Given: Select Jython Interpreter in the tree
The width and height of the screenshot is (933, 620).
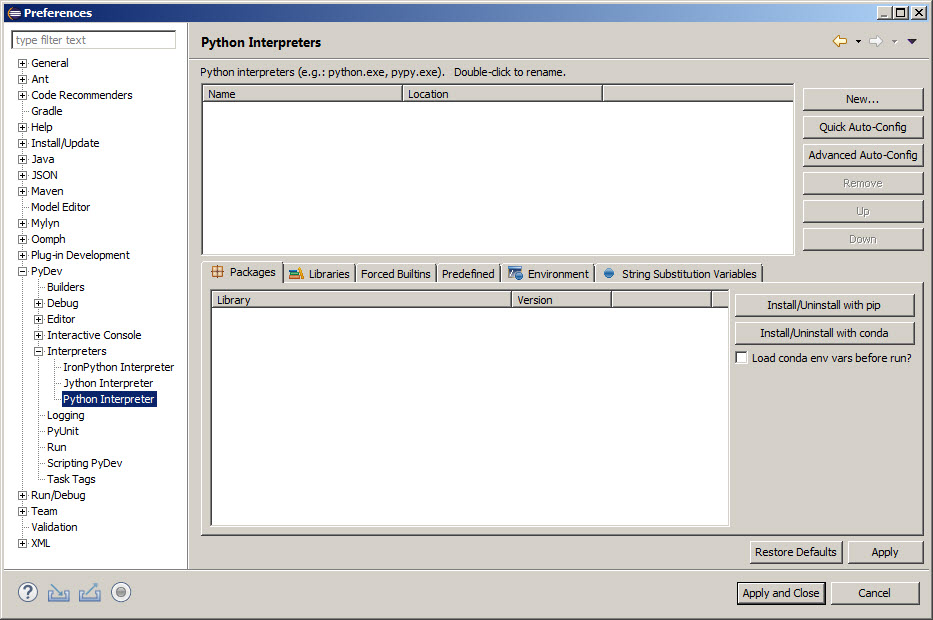Looking at the screenshot, I should point(108,383).
